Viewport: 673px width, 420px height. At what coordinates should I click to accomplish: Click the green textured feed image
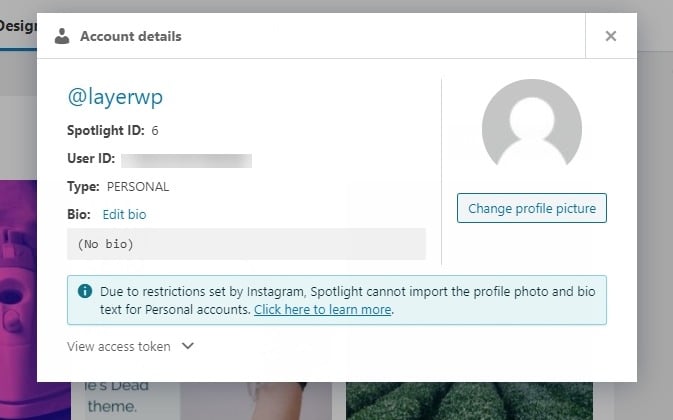pyautogui.click(x=469, y=401)
